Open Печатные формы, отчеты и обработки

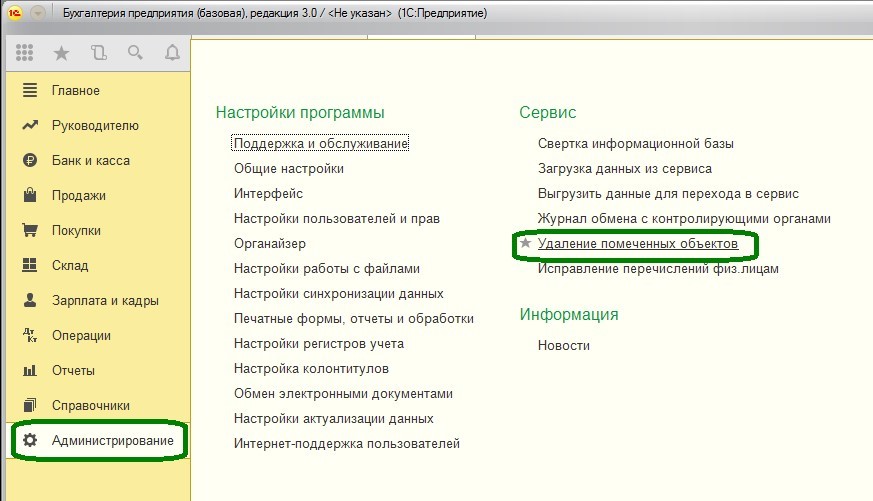point(354,318)
